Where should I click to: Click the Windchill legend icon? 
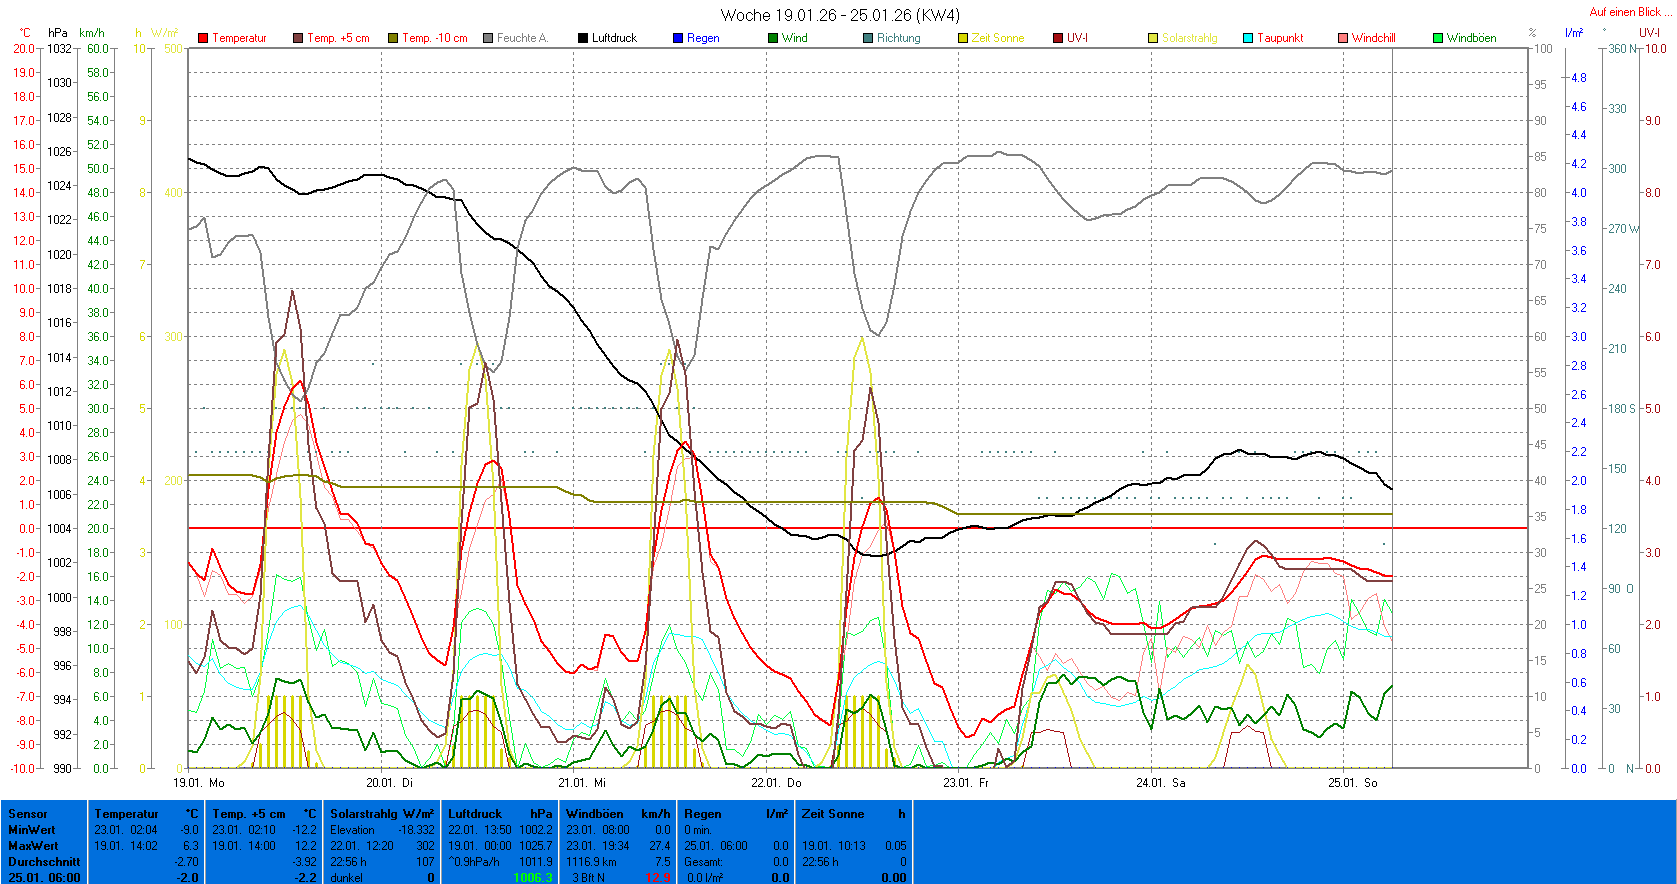tap(1343, 38)
